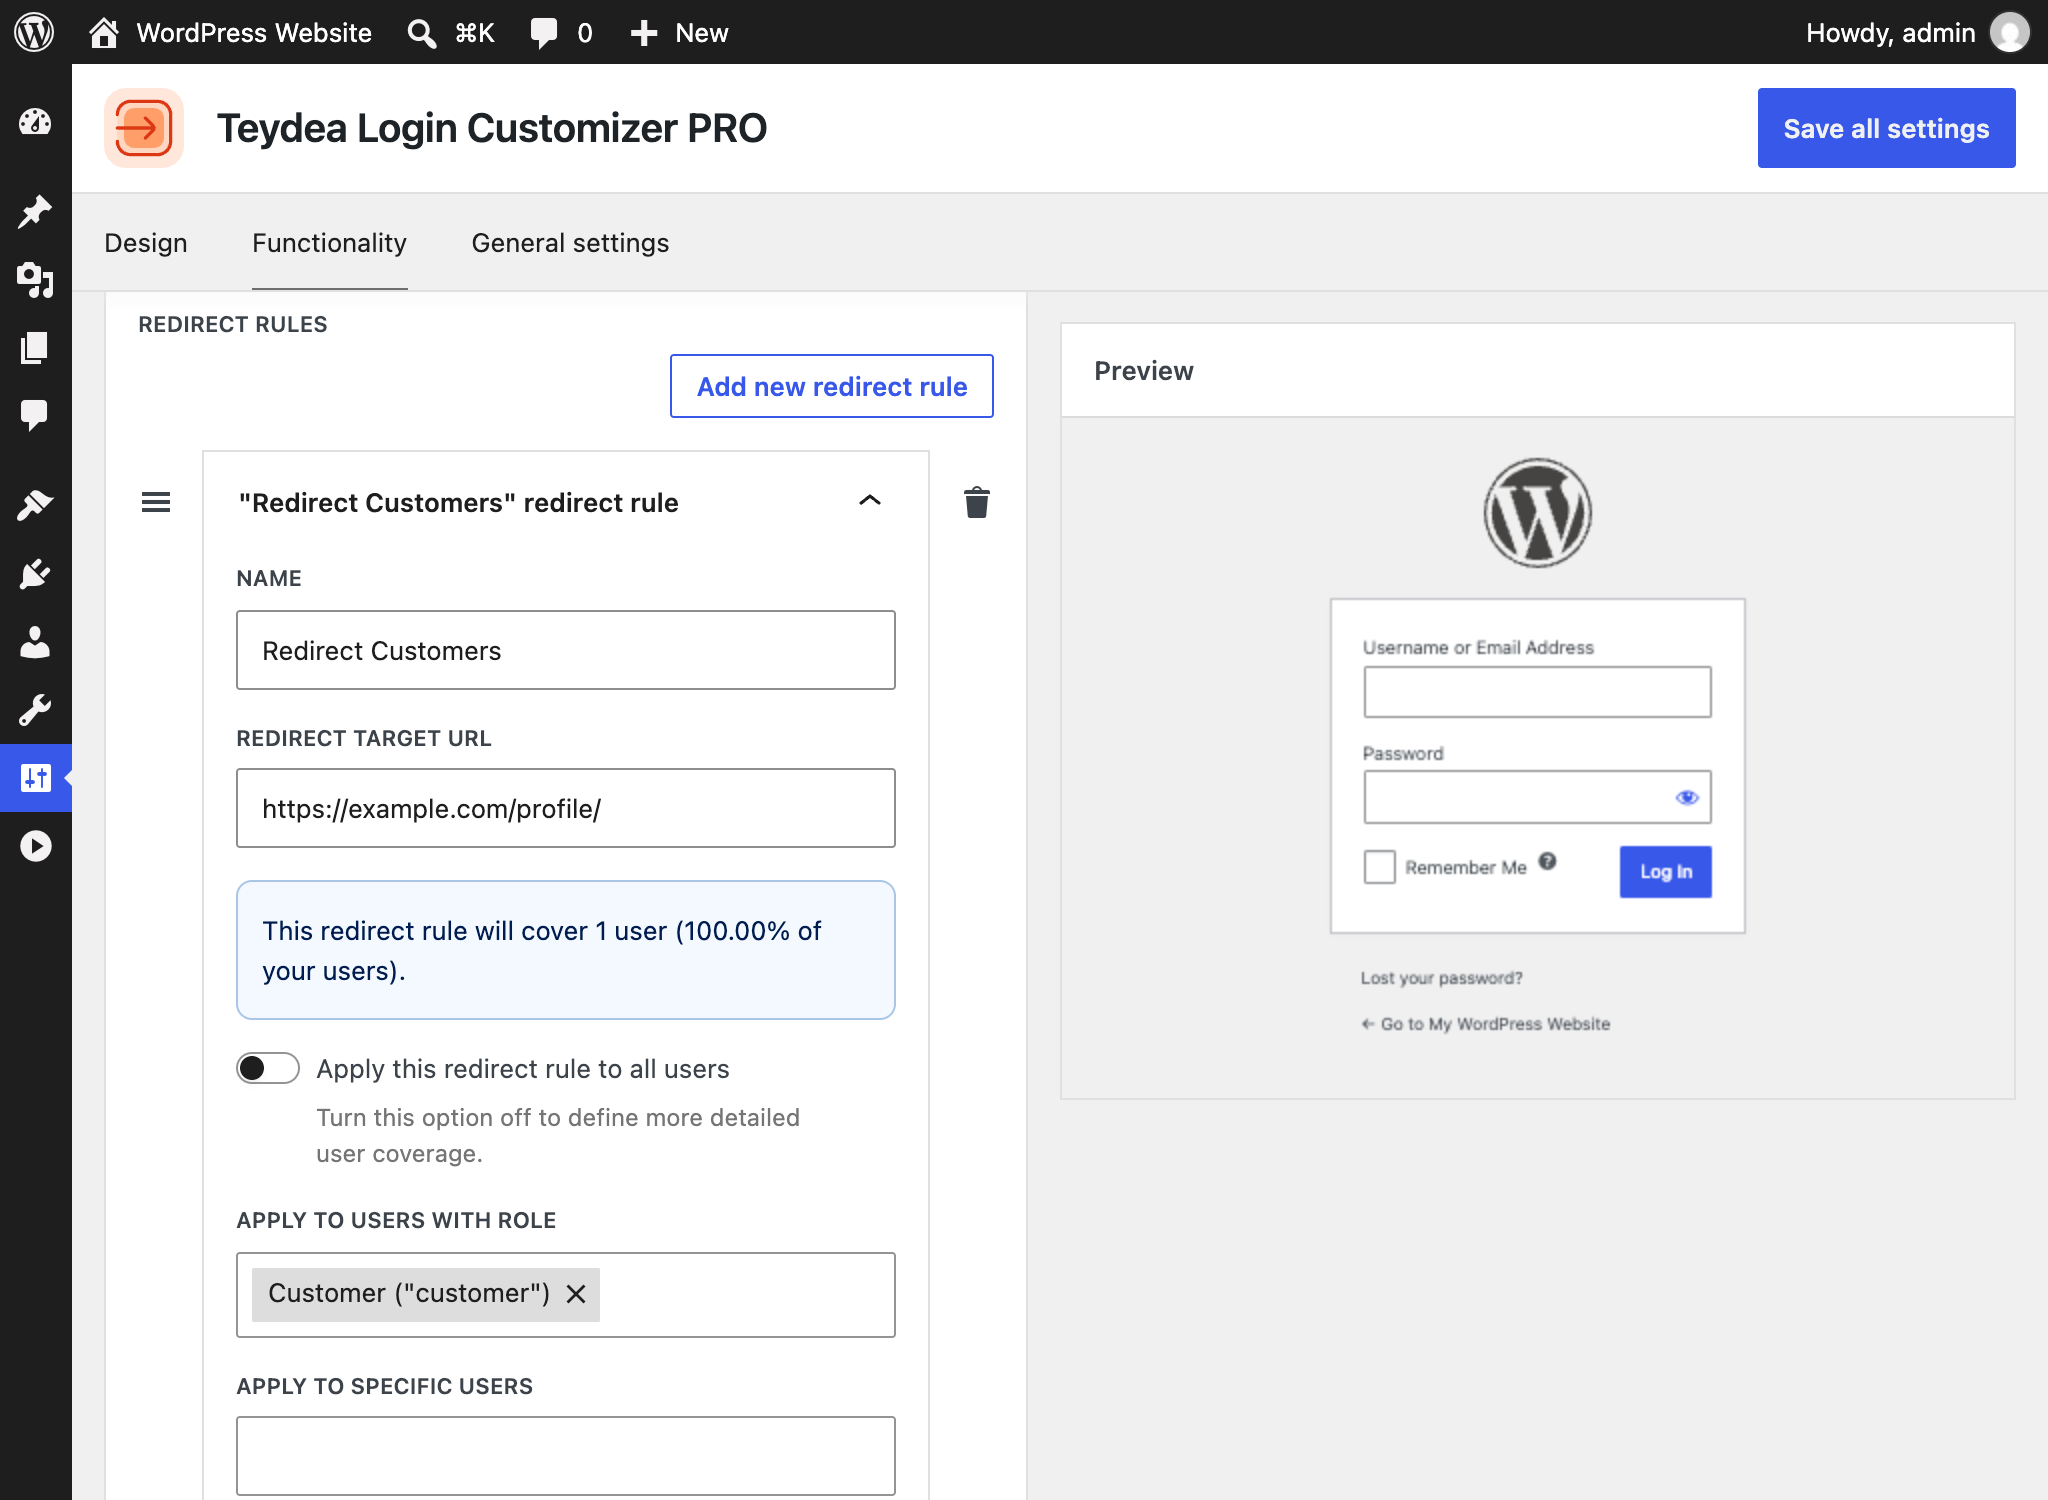
Task: Open the WordPress logo menu
Action: point(34,32)
